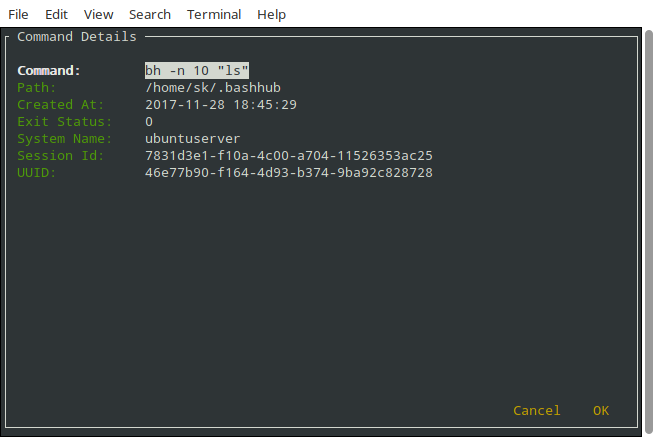This screenshot has width=656, height=437.
Task: Click the Session Id value
Action: click(288, 156)
